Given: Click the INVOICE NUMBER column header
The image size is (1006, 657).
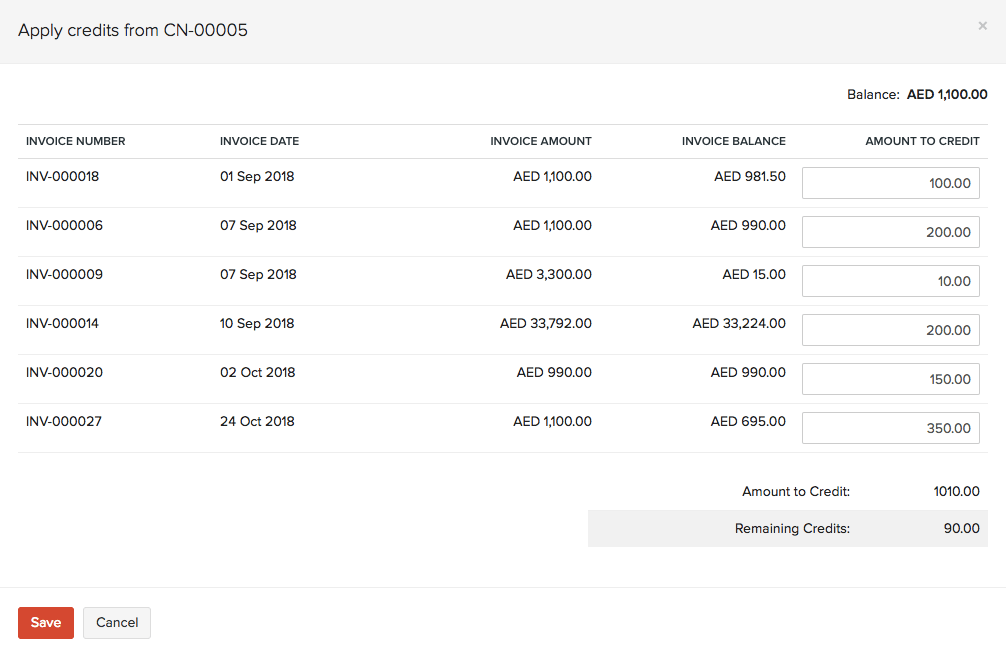Looking at the screenshot, I should point(75,141).
